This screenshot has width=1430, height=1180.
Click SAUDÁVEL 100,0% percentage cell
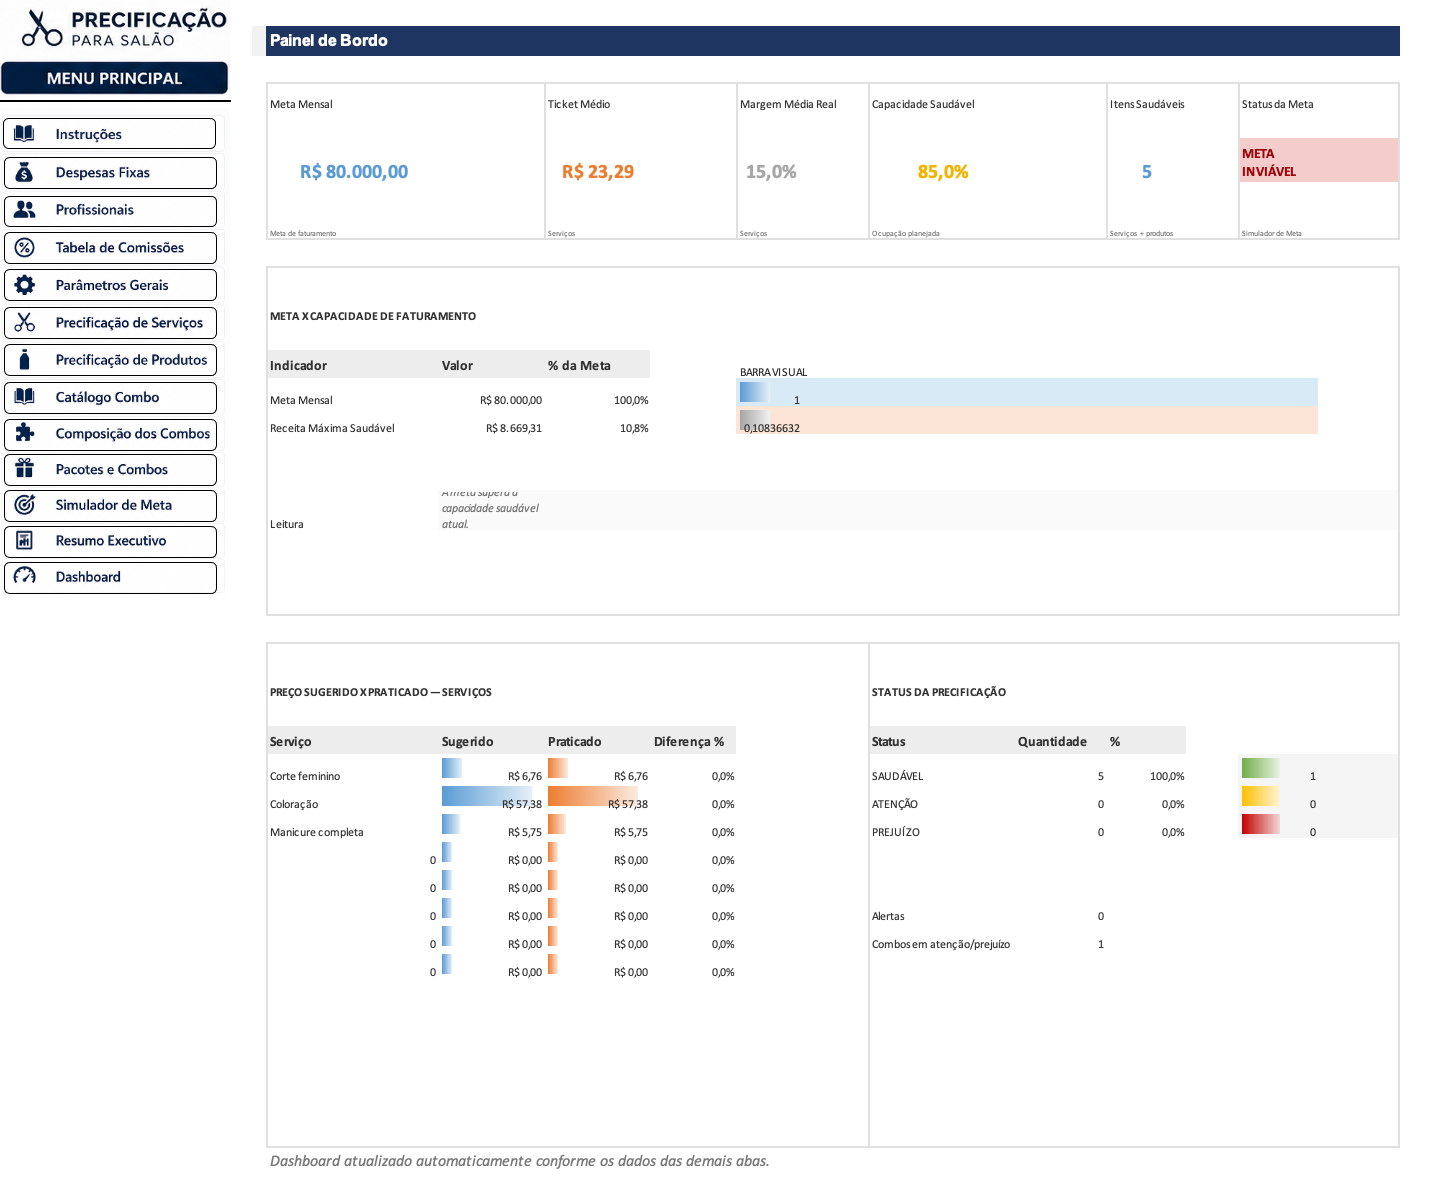(1167, 776)
